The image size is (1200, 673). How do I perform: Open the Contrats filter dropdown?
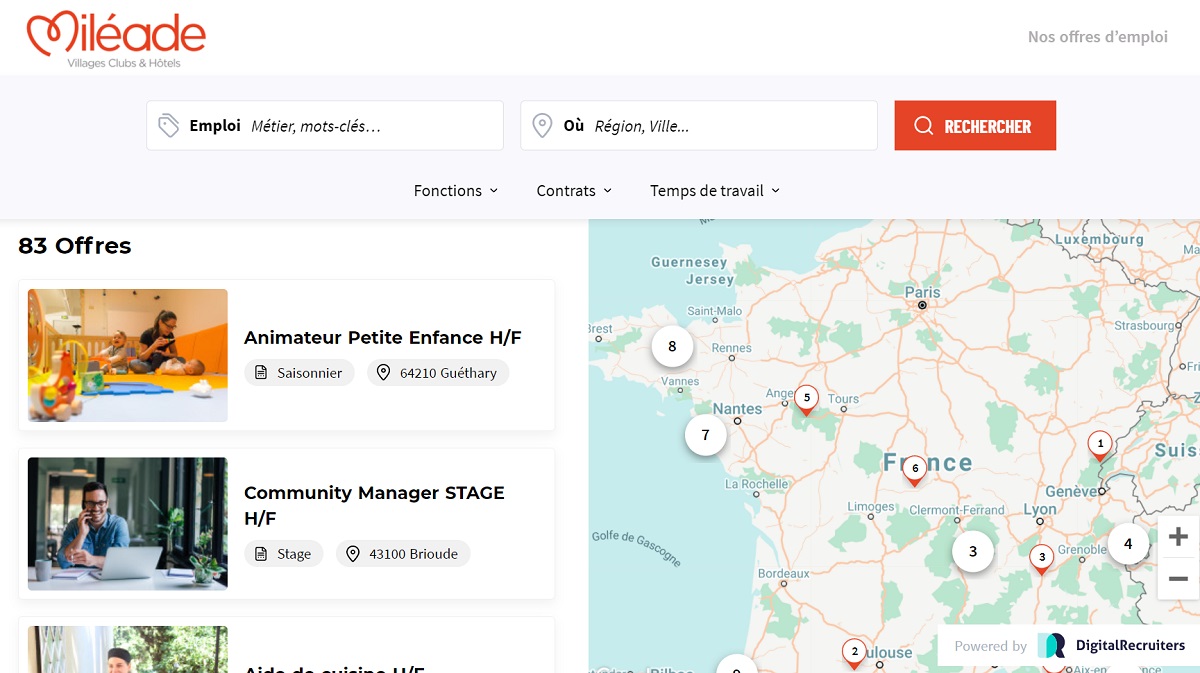click(x=574, y=191)
